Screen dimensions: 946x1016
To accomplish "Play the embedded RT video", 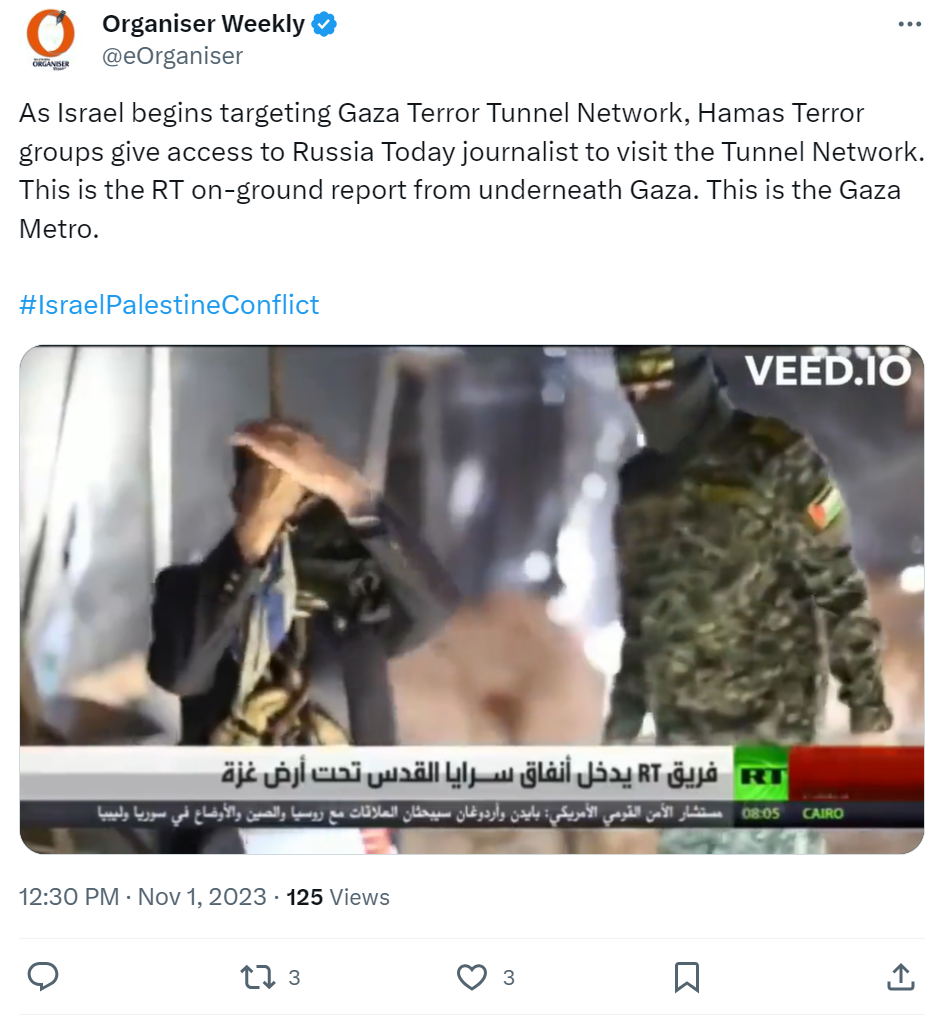I will 472,599.
